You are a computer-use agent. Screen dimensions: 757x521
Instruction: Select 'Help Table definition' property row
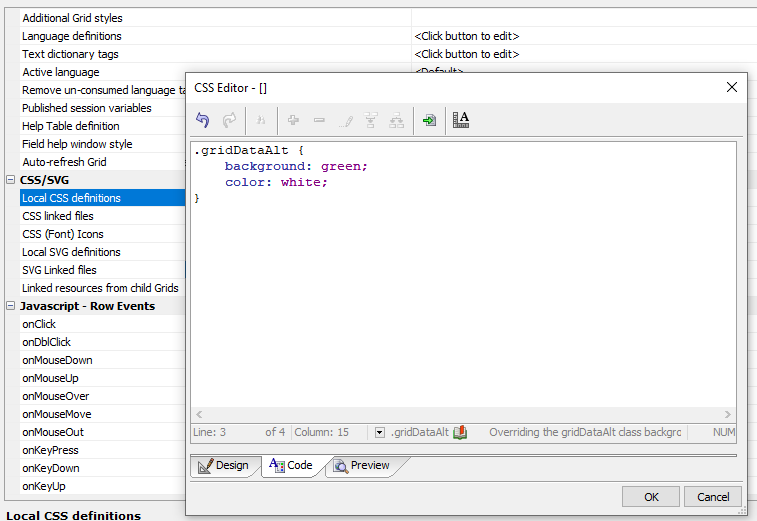click(102, 126)
